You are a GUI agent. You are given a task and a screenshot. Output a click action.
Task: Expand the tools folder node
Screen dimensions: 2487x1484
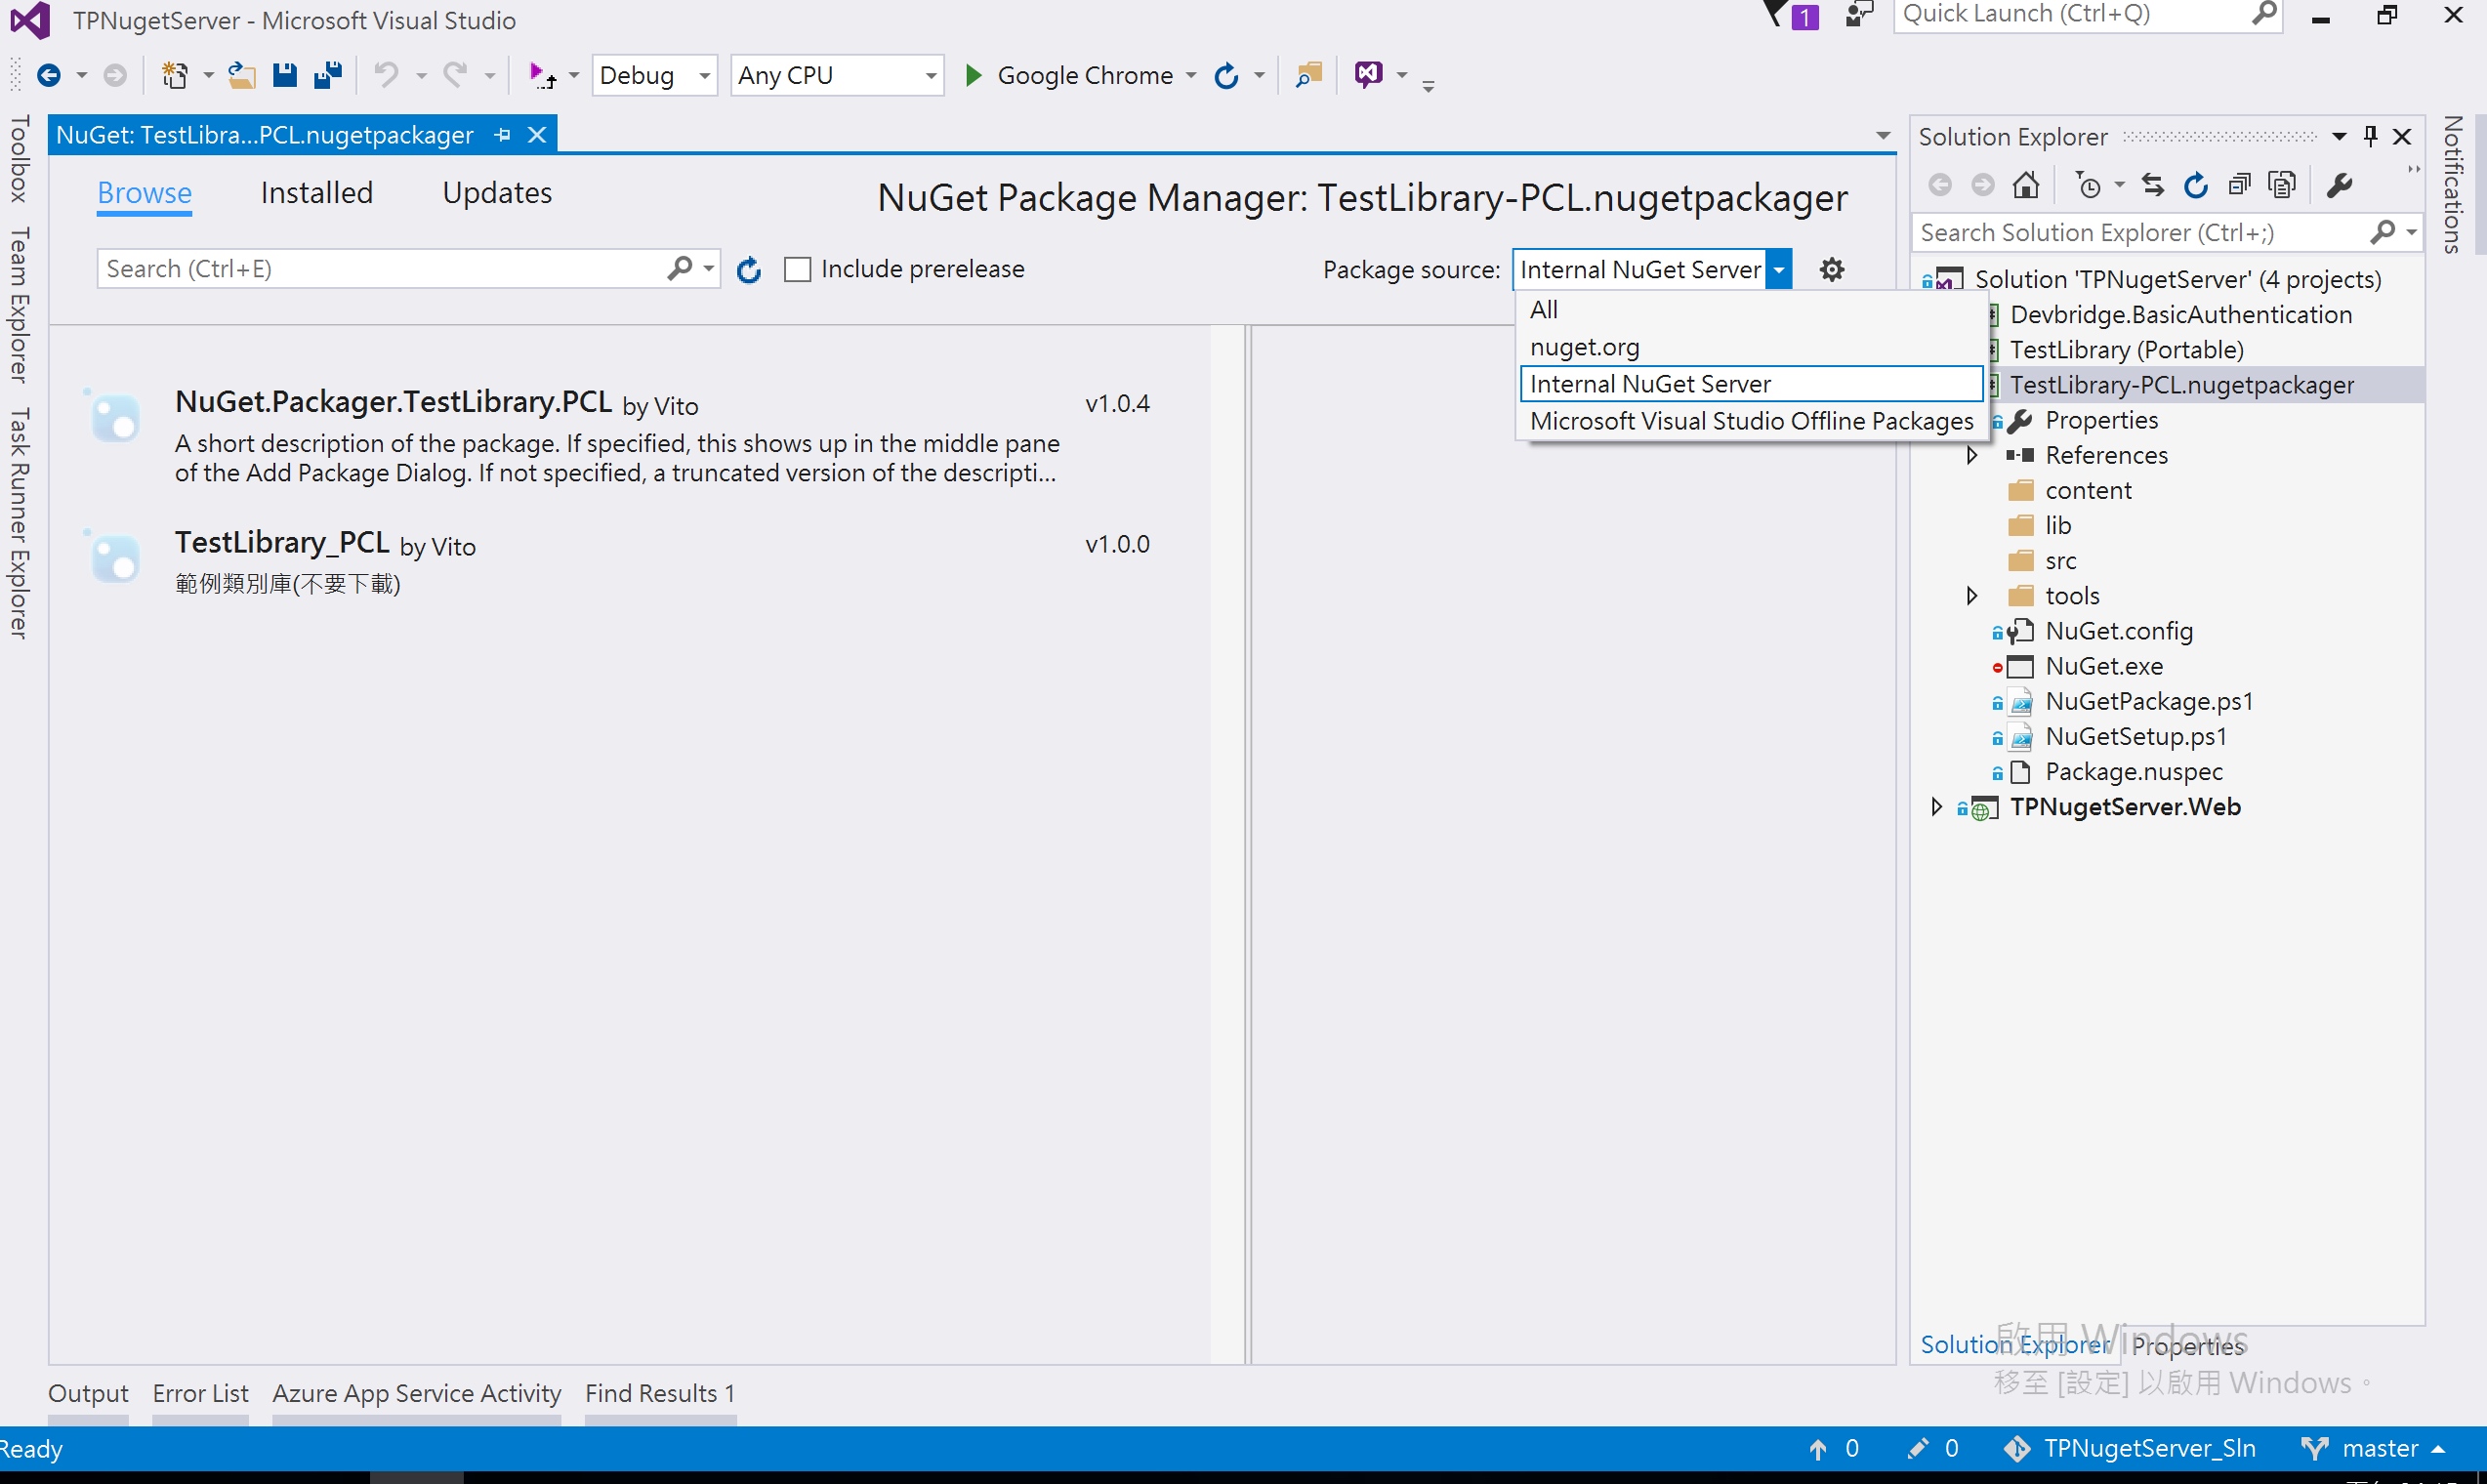[x=1971, y=596]
